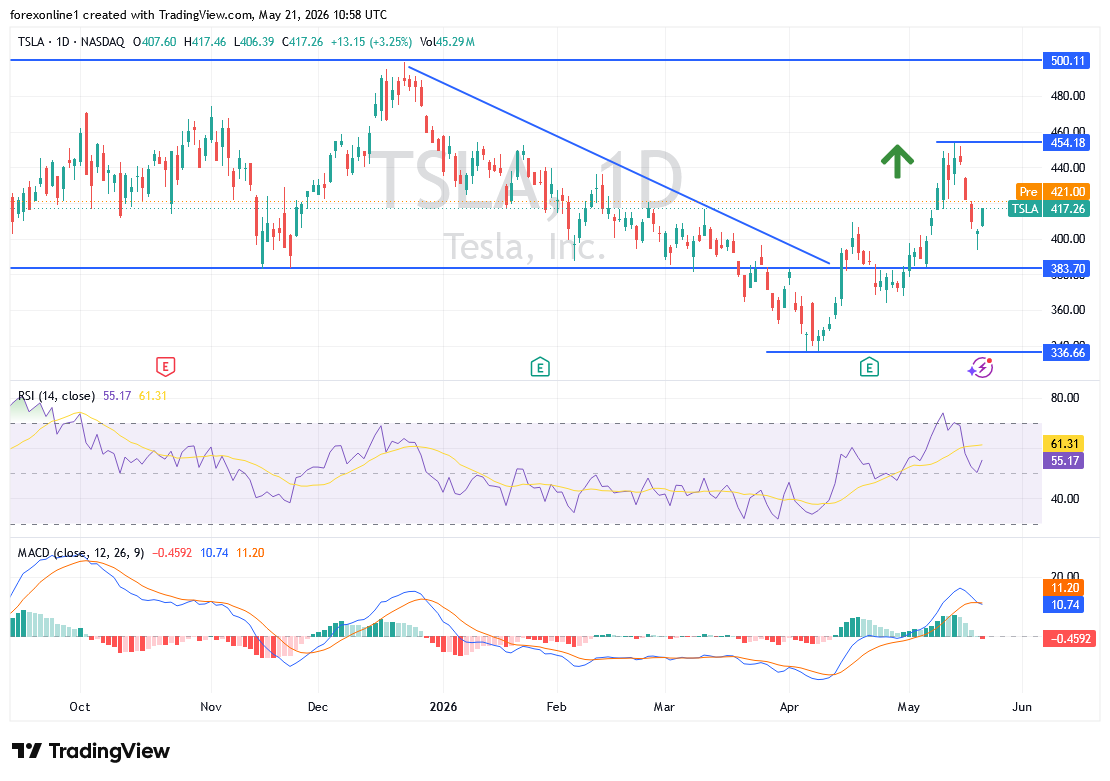Click the orange 11.20 value in the MACD legend

pos(250,553)
